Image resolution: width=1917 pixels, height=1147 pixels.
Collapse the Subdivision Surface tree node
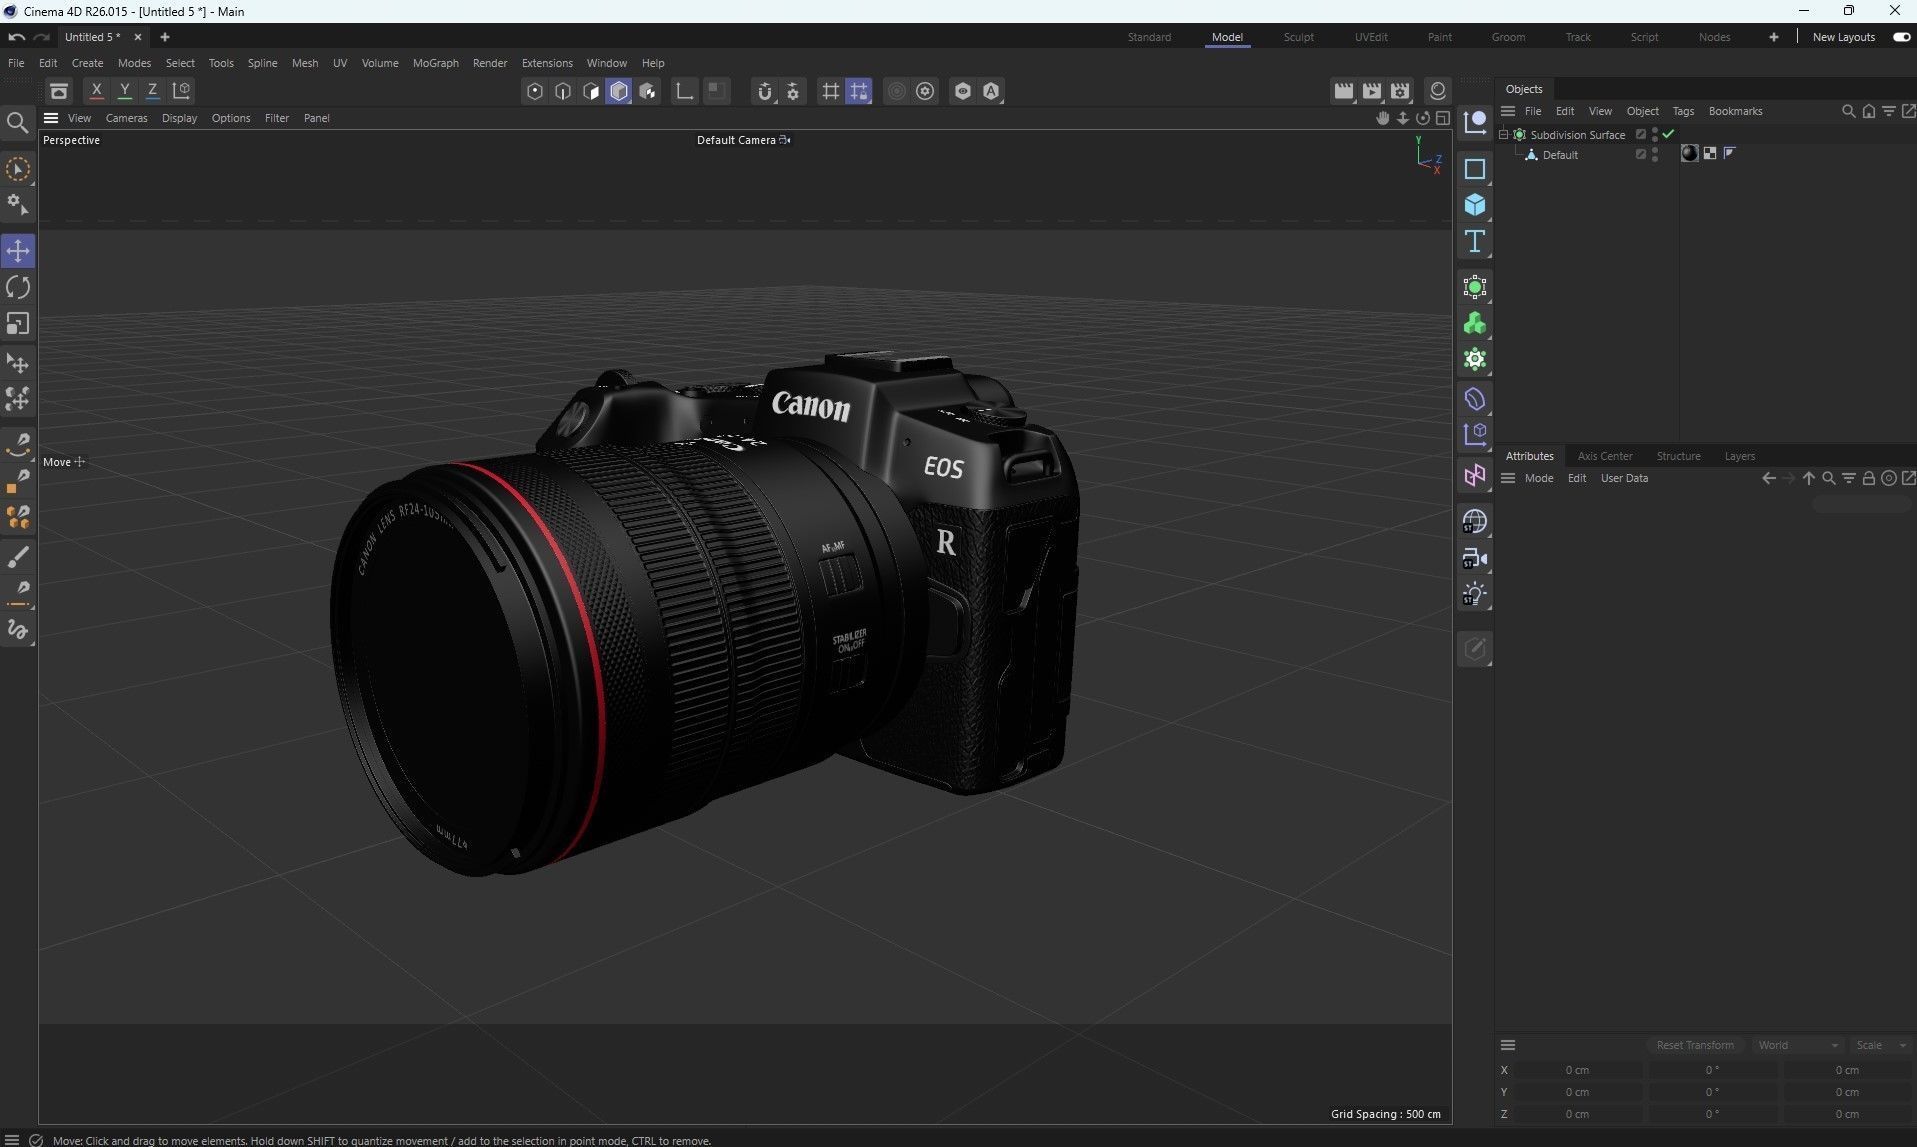pos(1503,134)
